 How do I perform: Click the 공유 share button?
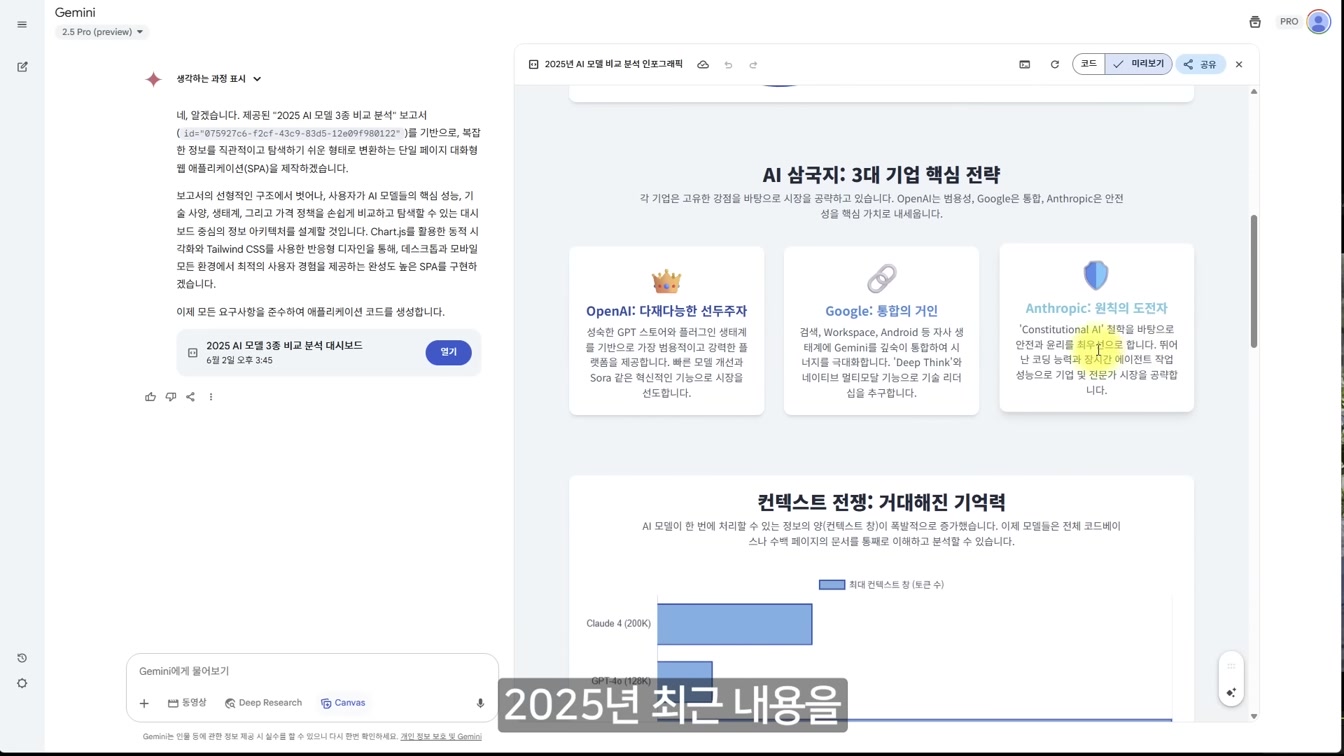[1200, 64]
